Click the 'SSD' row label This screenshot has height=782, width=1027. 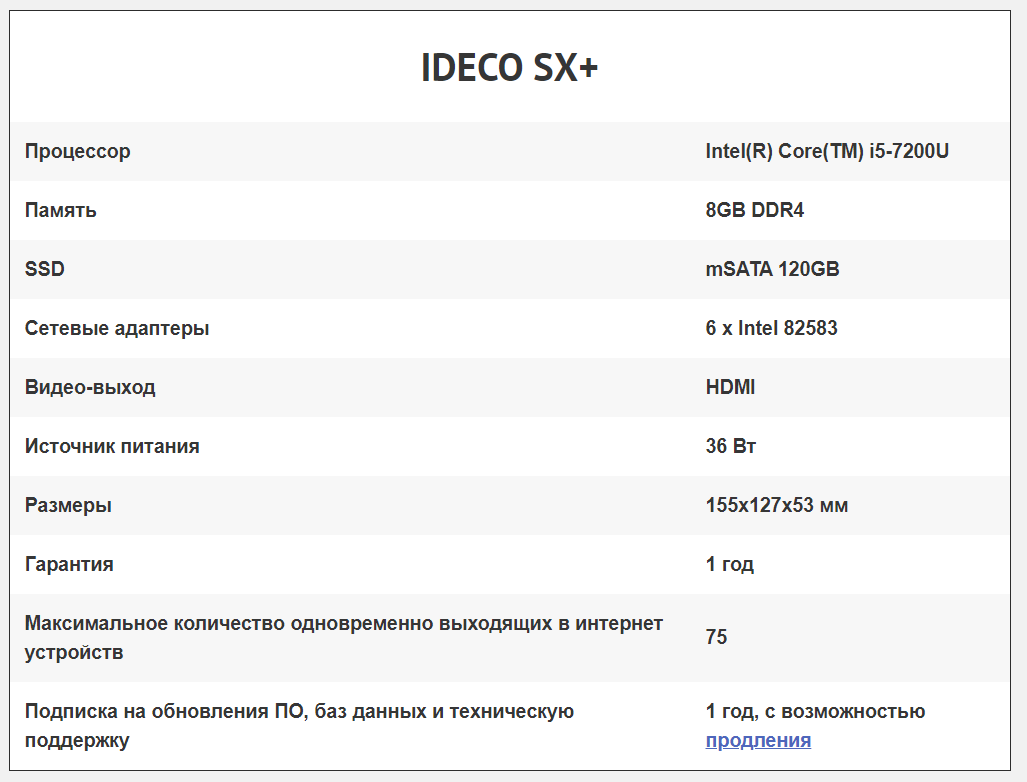[x=45, y=270]
